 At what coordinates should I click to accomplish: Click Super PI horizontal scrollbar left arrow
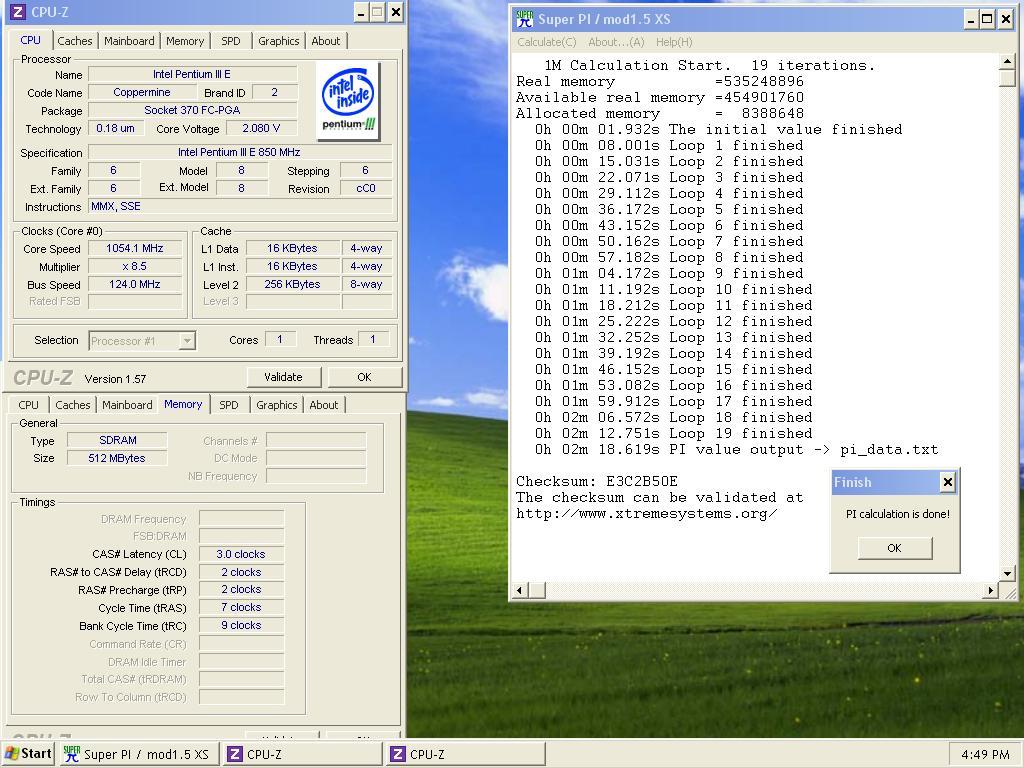[520, 590]
